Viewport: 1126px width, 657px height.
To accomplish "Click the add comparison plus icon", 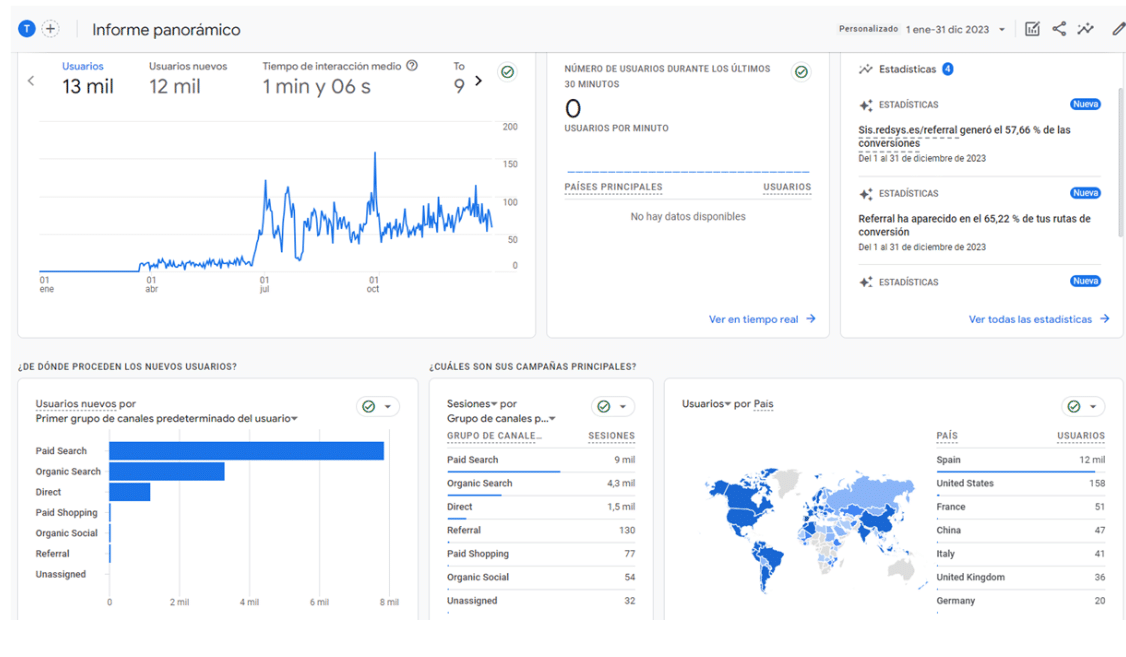I will click(50, 30).
